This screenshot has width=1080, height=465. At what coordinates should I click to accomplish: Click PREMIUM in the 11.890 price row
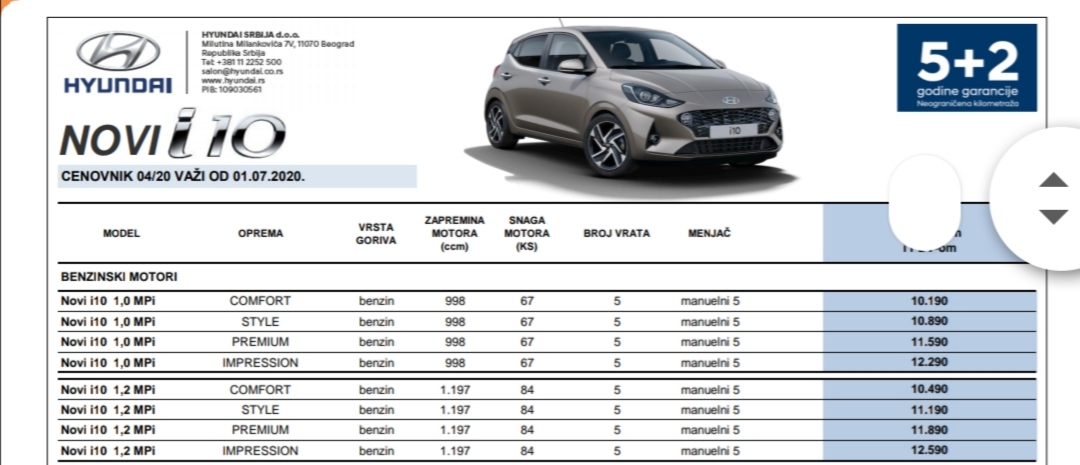pos(260,431)
